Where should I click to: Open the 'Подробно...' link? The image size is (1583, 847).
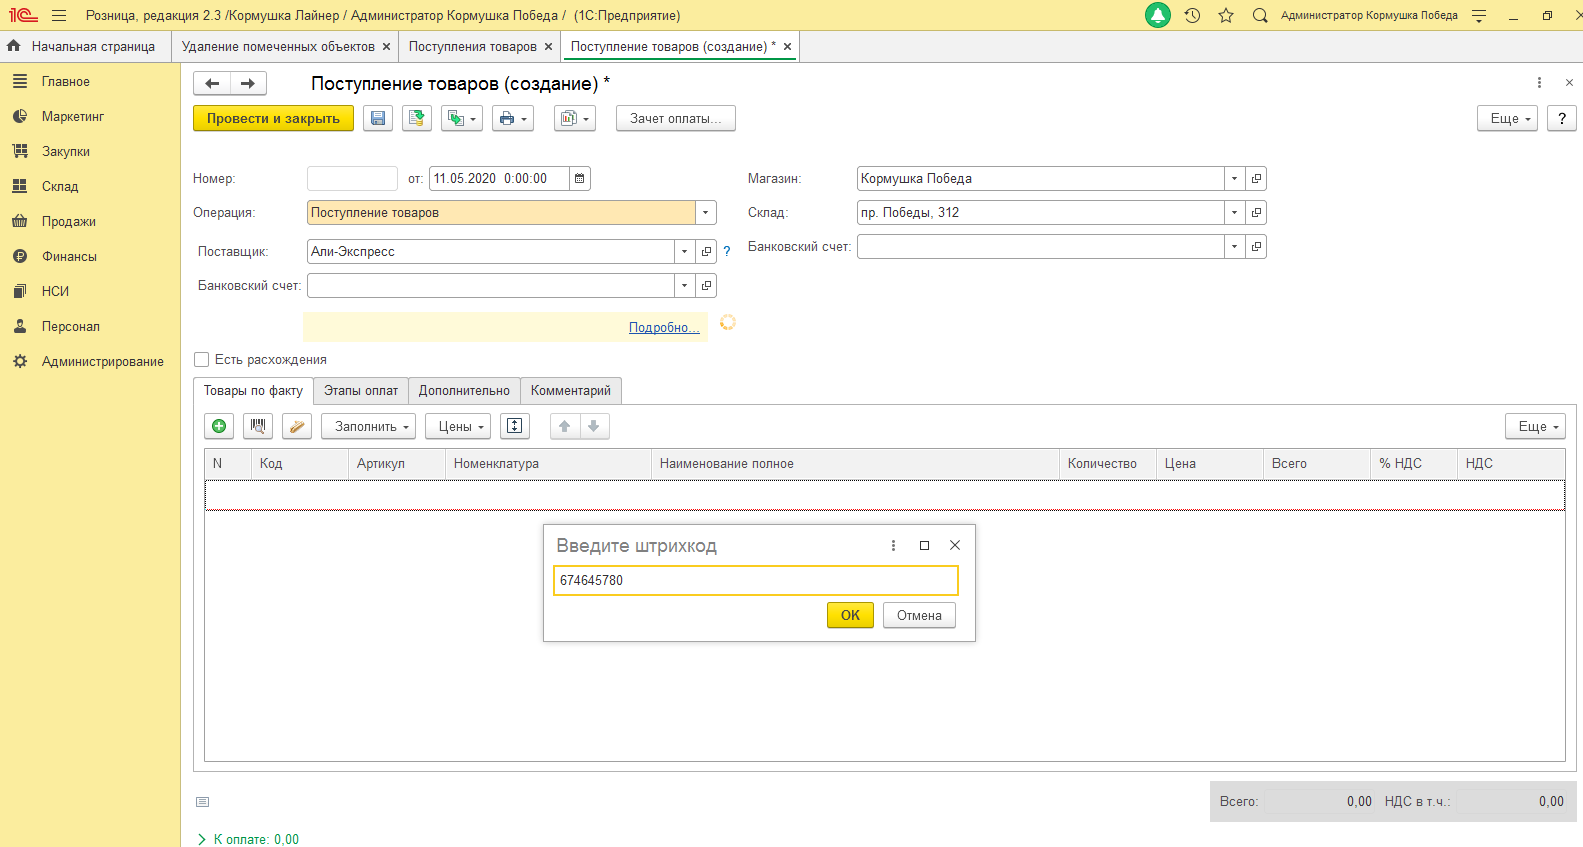pyautogui.click(x=663, y=328)
